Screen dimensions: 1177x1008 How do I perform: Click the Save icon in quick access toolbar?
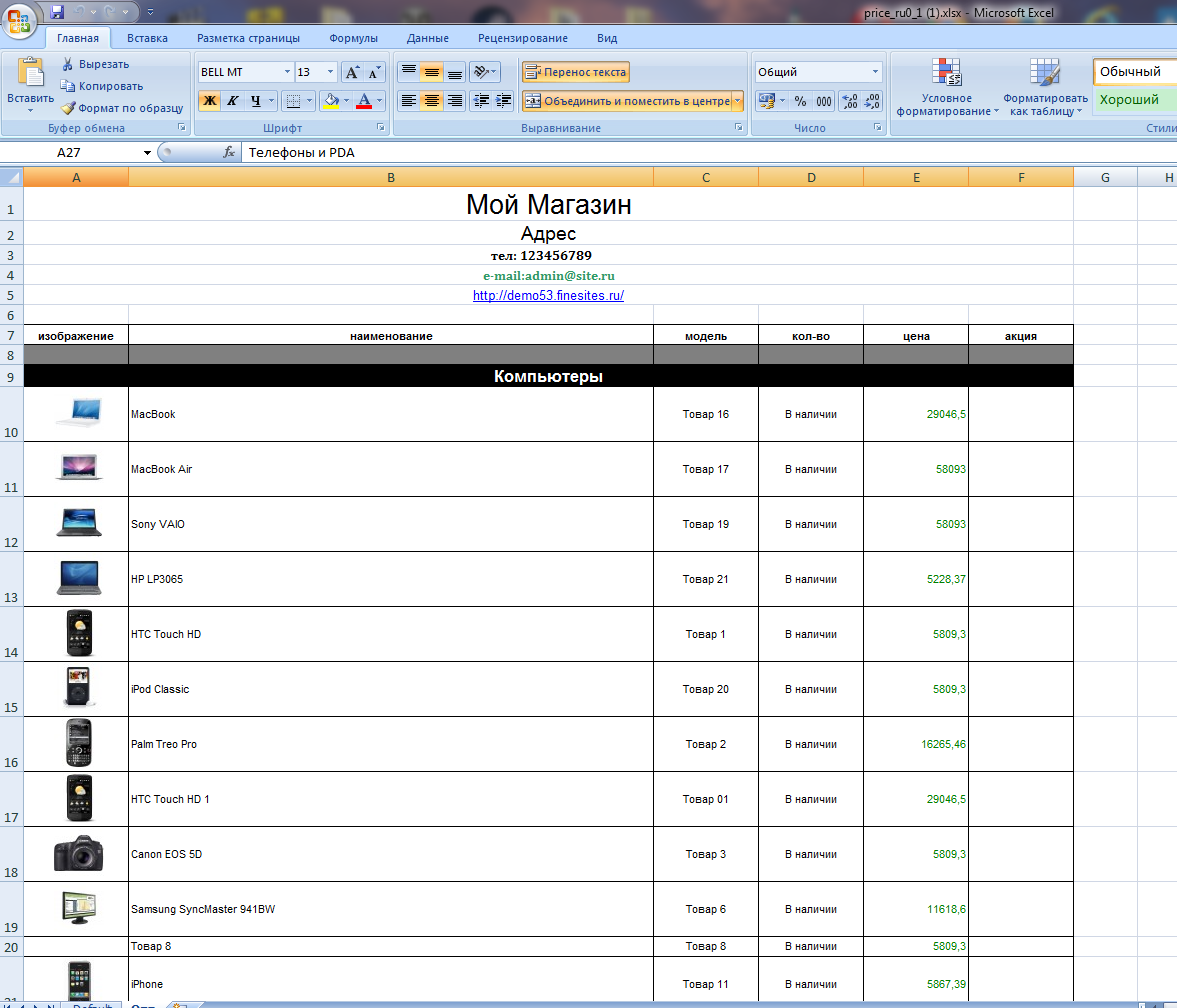[57, 12]
